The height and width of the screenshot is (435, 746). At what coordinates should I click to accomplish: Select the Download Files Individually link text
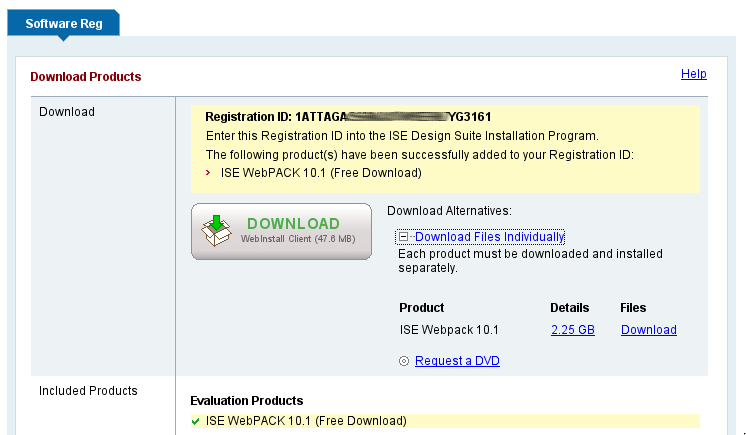tap(489, 237)
